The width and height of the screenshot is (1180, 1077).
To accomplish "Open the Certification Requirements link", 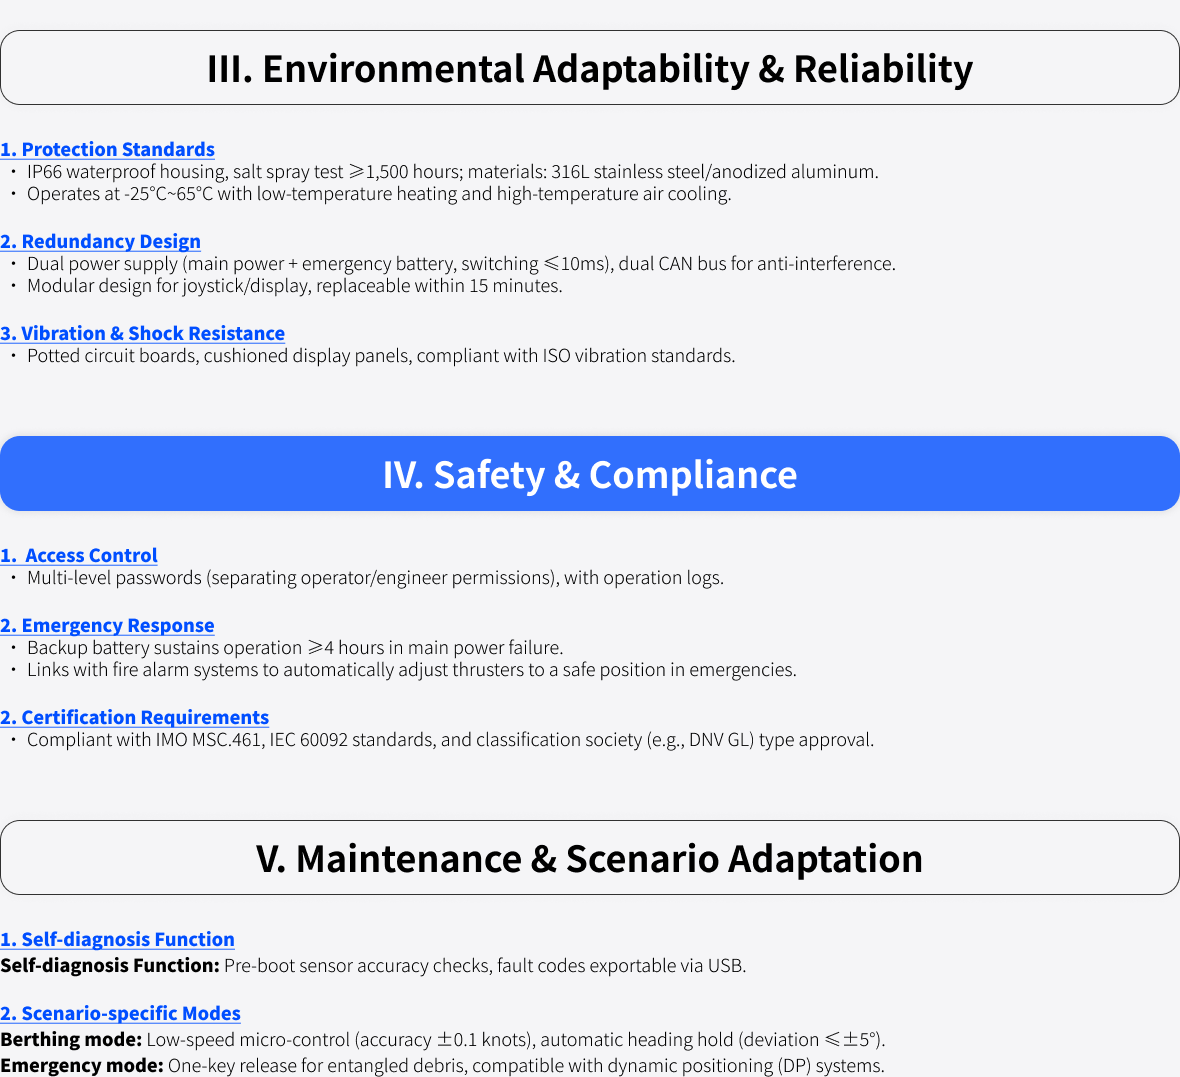I will (135, 716).
